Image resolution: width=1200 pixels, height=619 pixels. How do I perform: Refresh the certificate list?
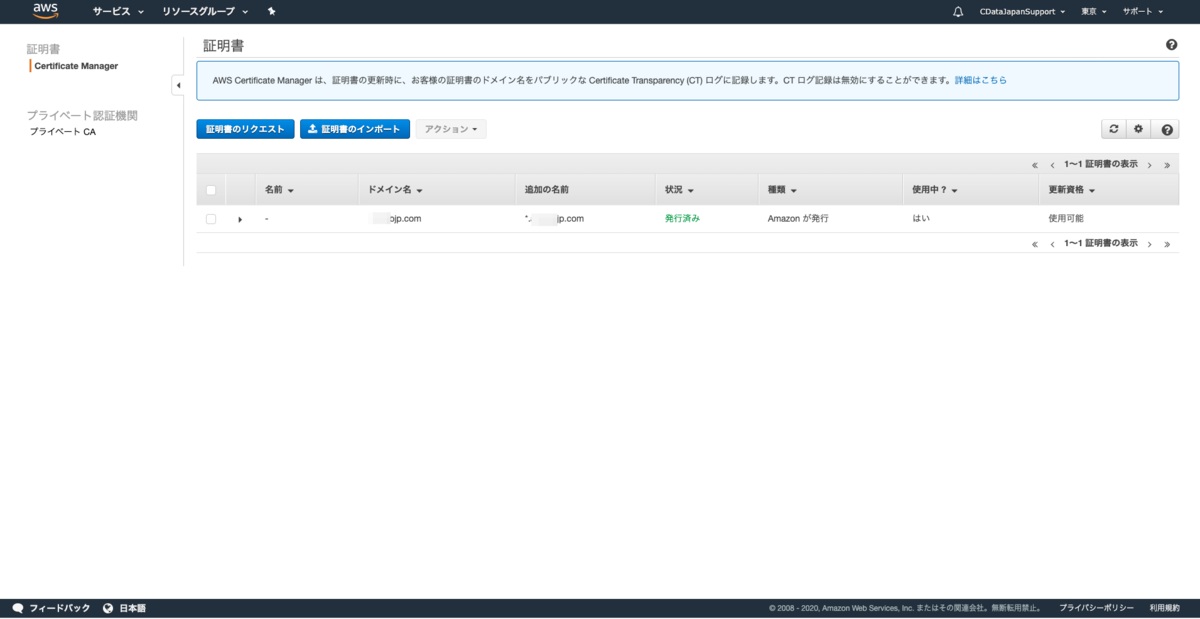[1113, 129]
